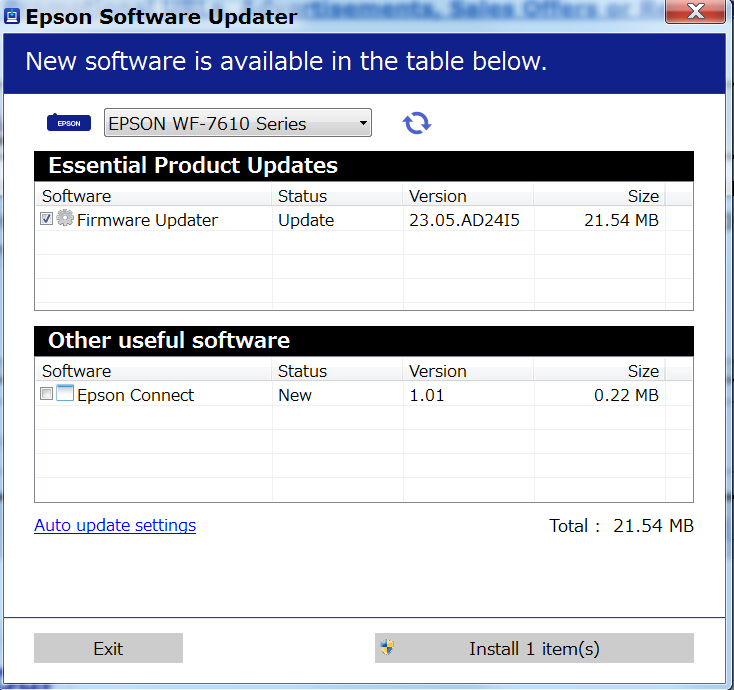Click Install 1 item(s) button
The image size is (734, 690).
coord(534,648)
